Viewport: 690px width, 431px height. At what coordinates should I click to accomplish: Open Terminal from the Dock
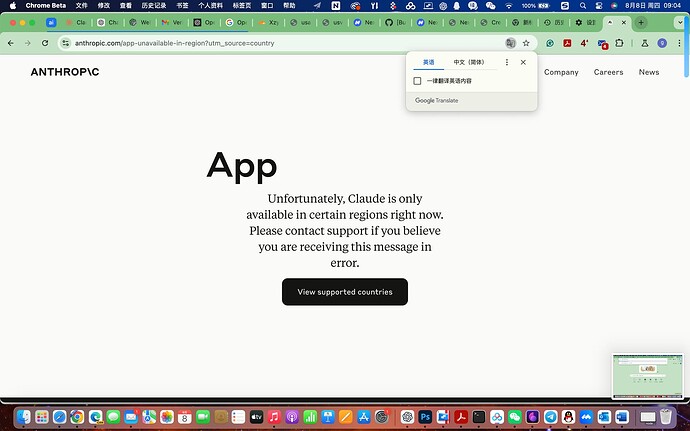point(479,416)
